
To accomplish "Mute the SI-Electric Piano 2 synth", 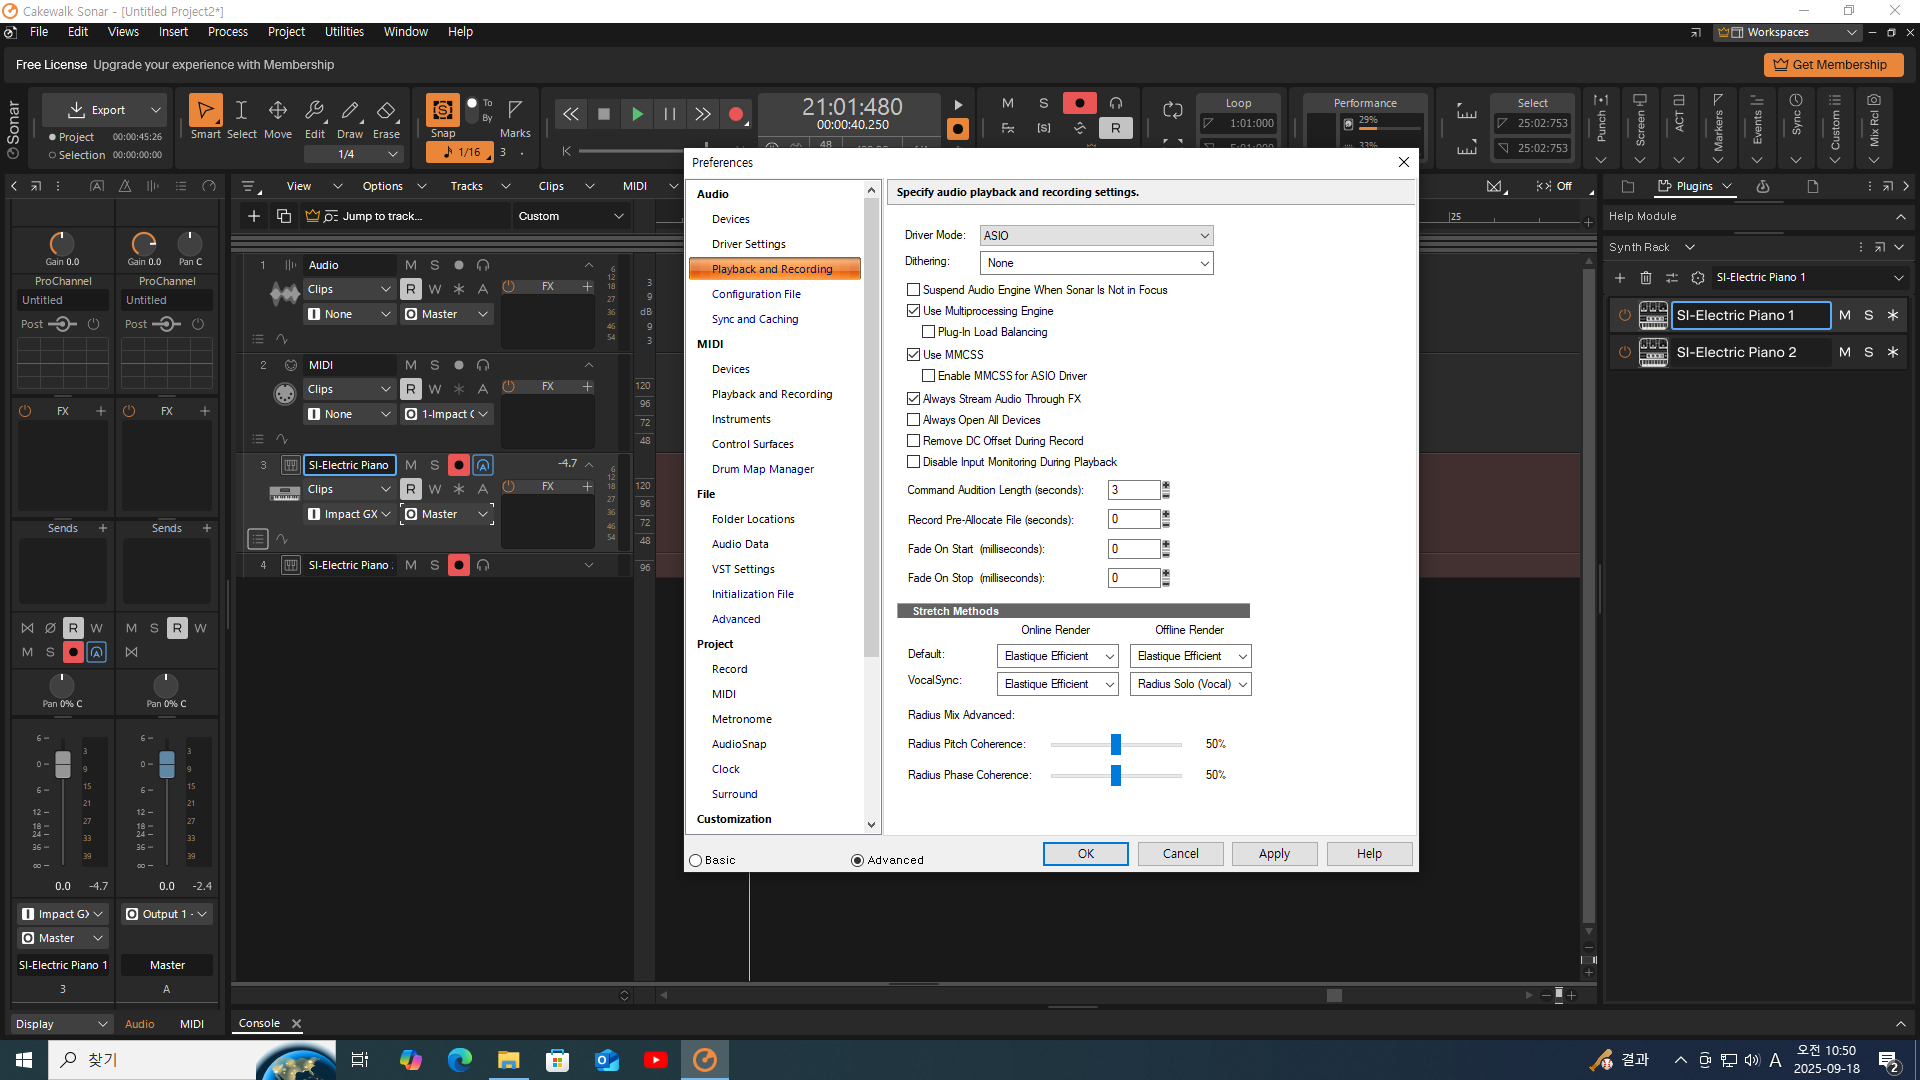I will [1845, 352].
